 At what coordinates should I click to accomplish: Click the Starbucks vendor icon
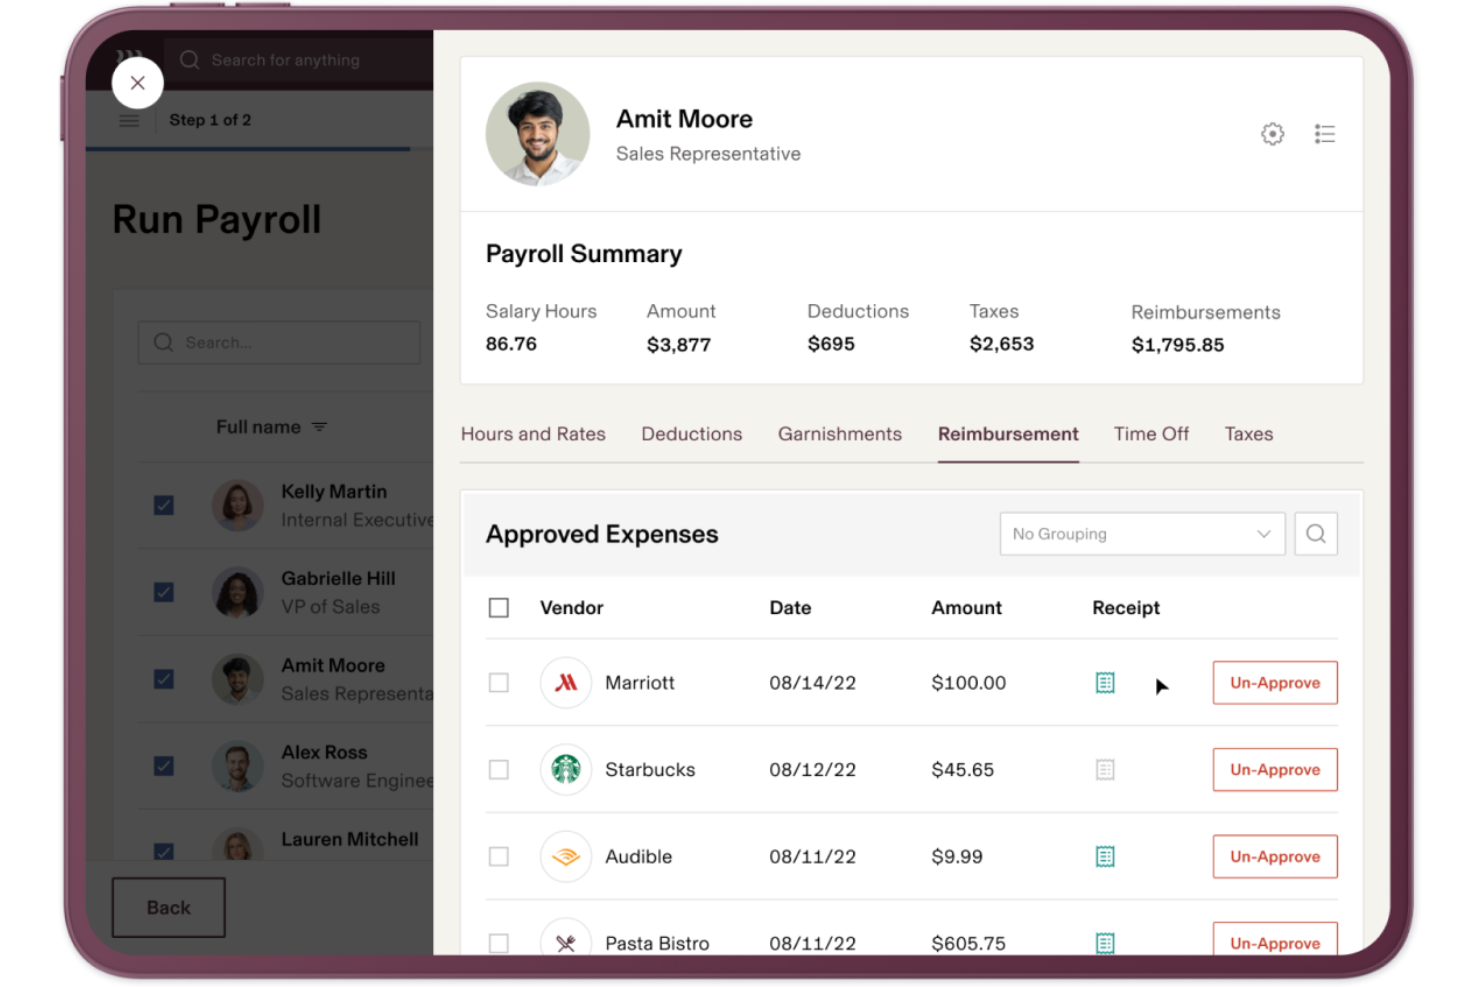click(566, 770)
